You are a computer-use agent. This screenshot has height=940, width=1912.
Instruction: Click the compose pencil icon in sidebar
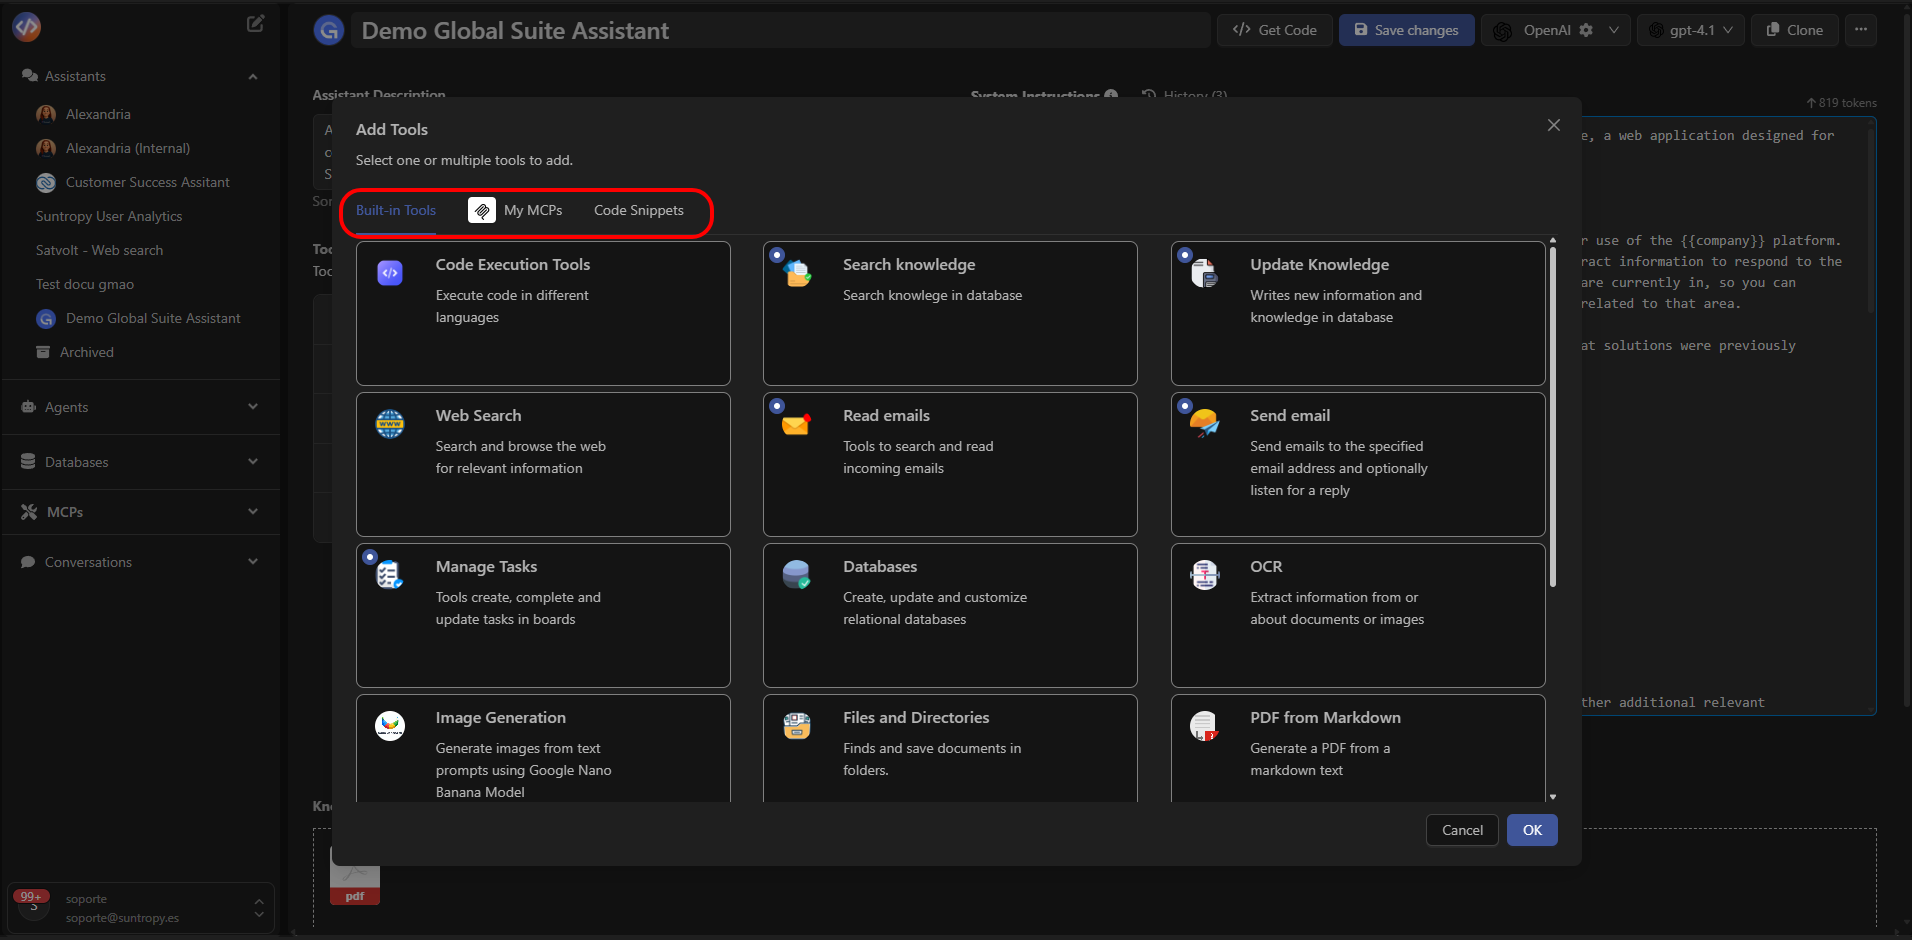[x=256, y=23]
